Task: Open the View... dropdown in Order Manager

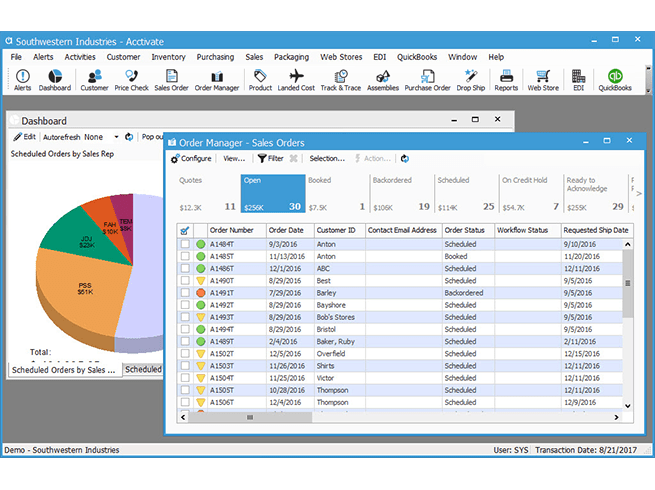Action: click(x=234, y=159)
